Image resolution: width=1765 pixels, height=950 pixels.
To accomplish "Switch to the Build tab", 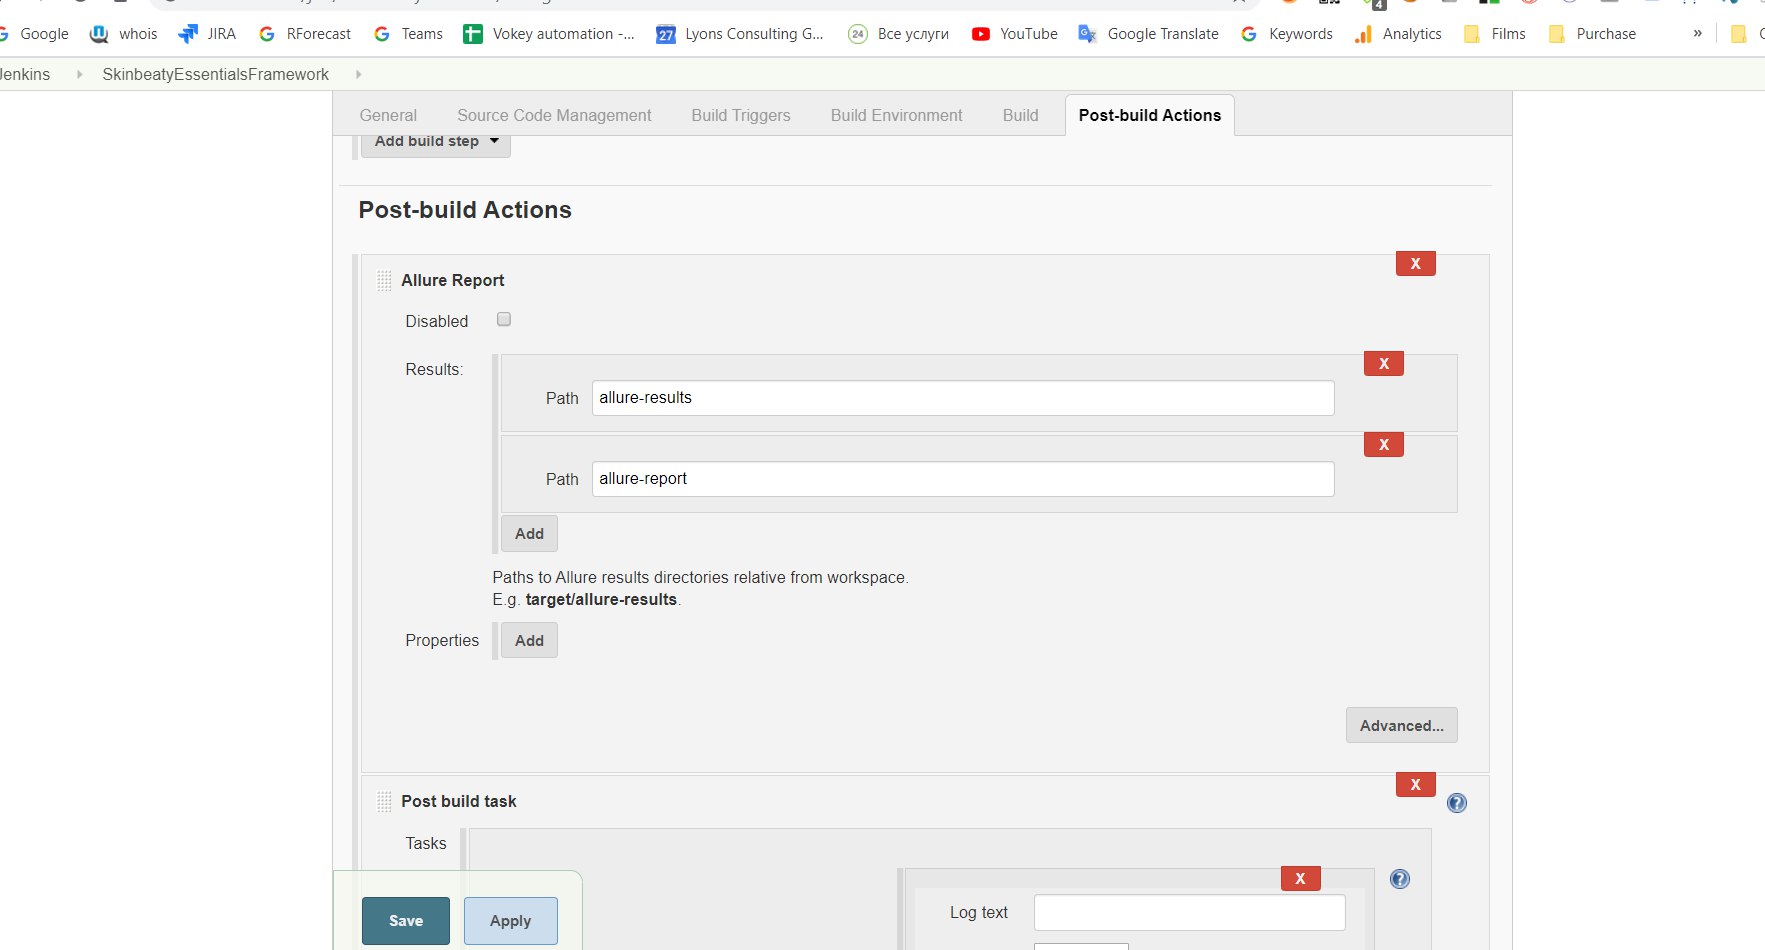I will tap(1021, 116).
